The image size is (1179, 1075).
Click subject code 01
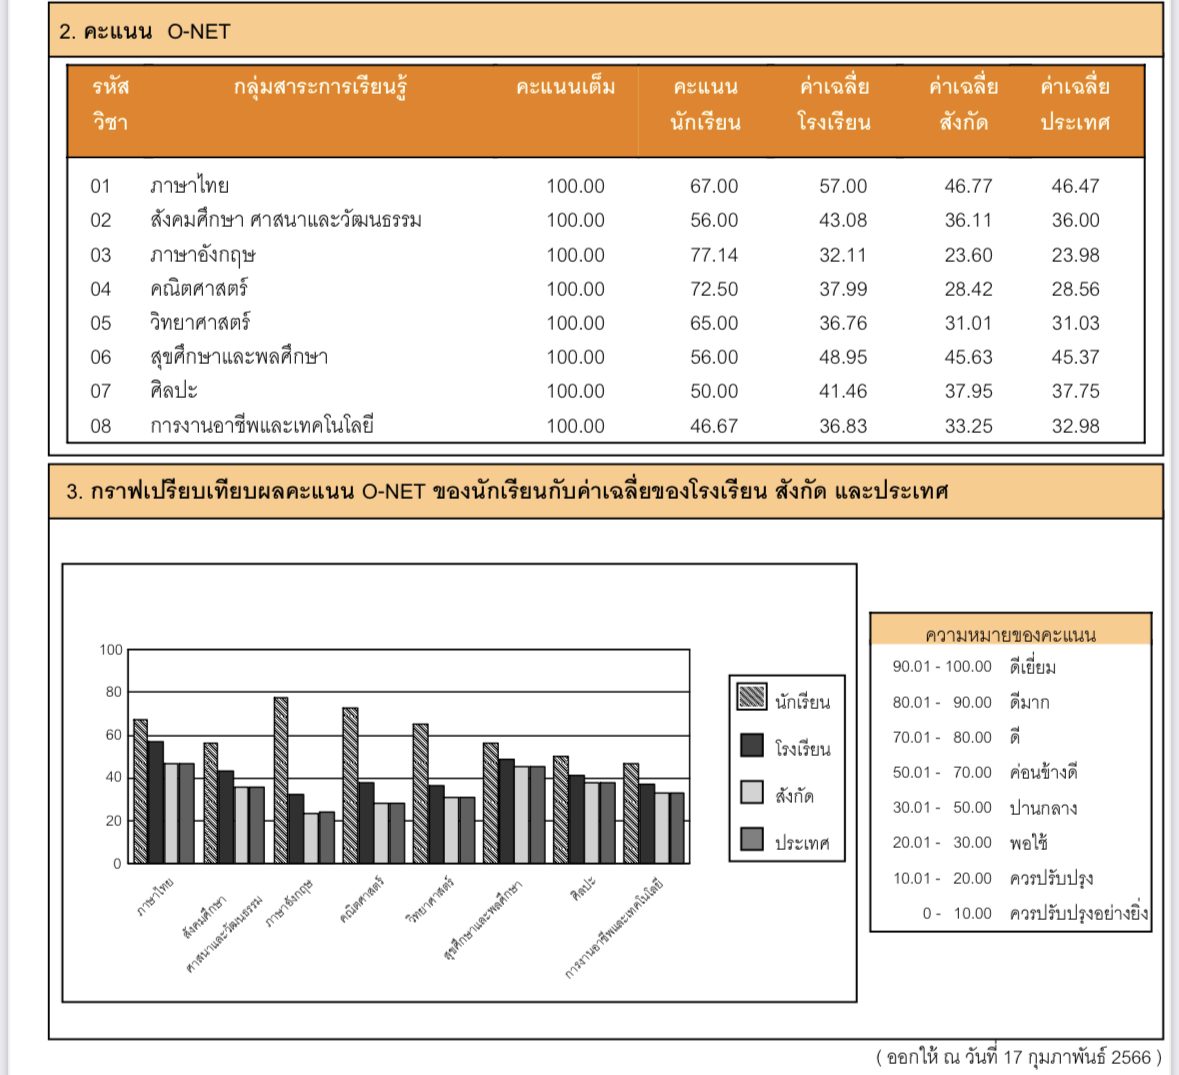pyautogui.click(x=101, y=186)
